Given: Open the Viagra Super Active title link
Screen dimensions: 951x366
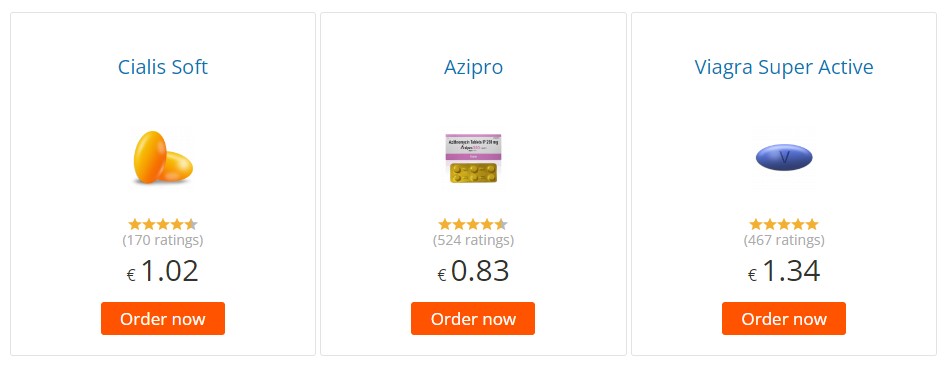Looking at the screenshot, I should coord(784,67).
